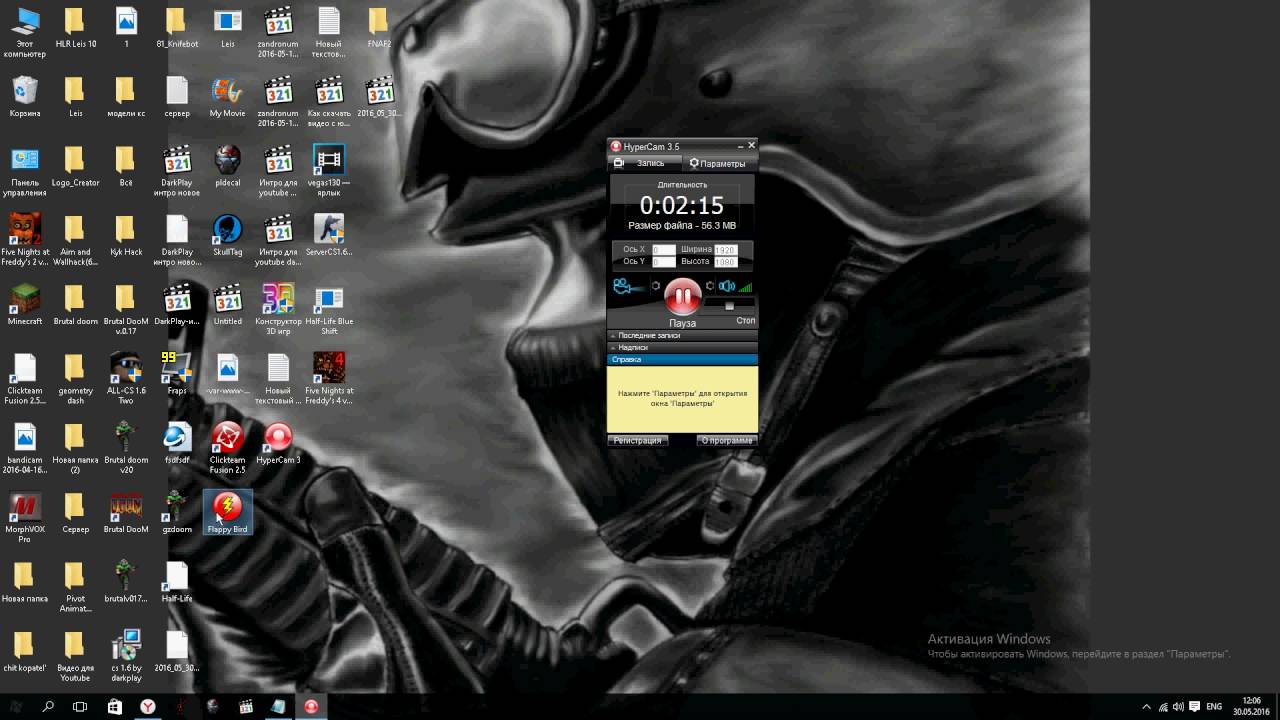The height and width of the screenshot is (720, 1280).
Task: Pause recording with the red Пауза button
Action: click(683, 297)
